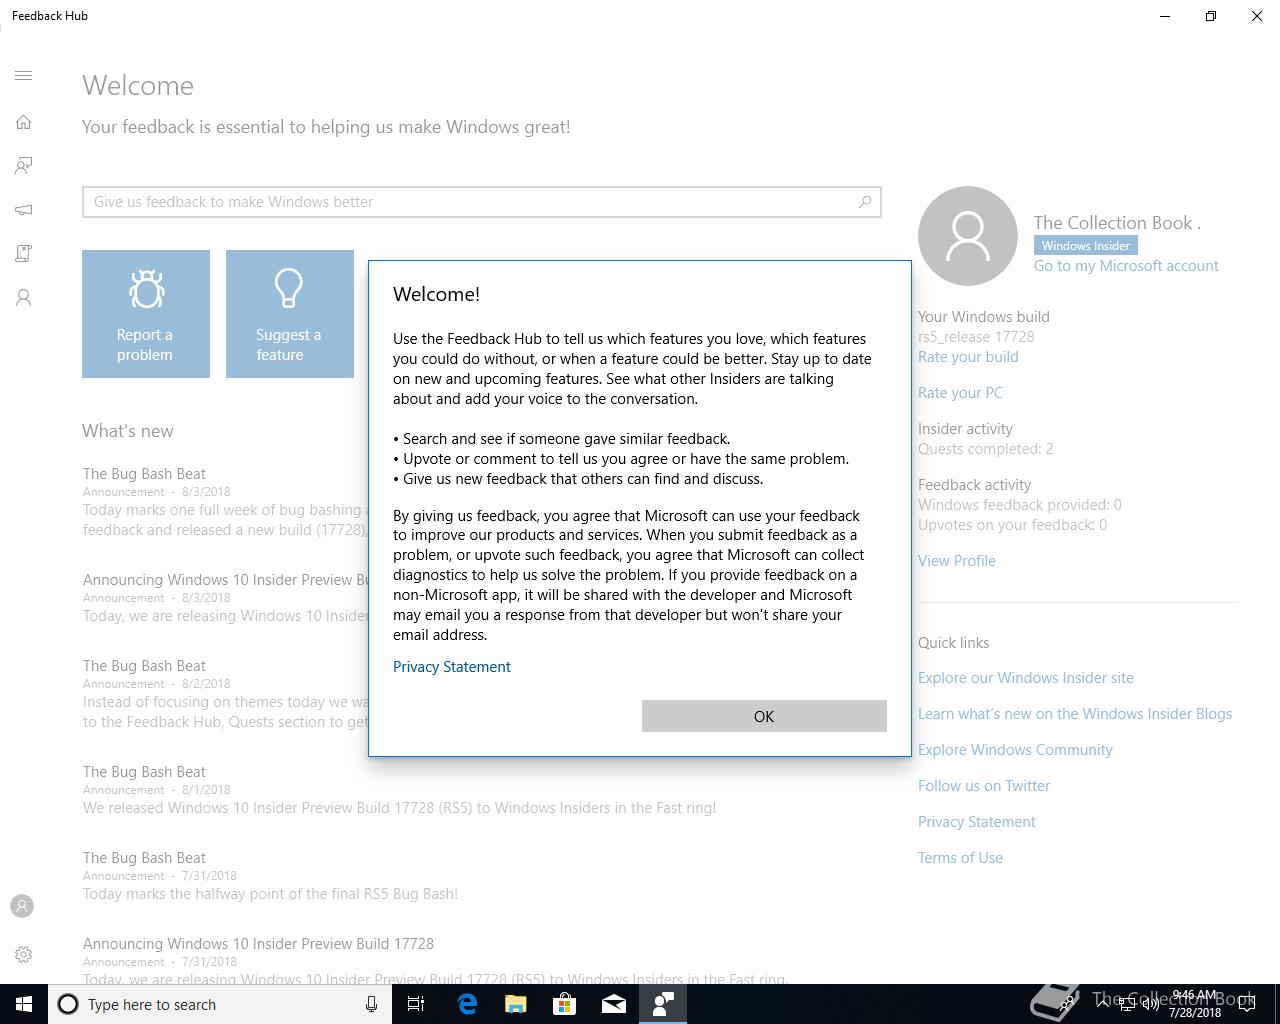Open Mail app from taskbar
The height and width of the screenshot is (1024, 1280).
613,1004
